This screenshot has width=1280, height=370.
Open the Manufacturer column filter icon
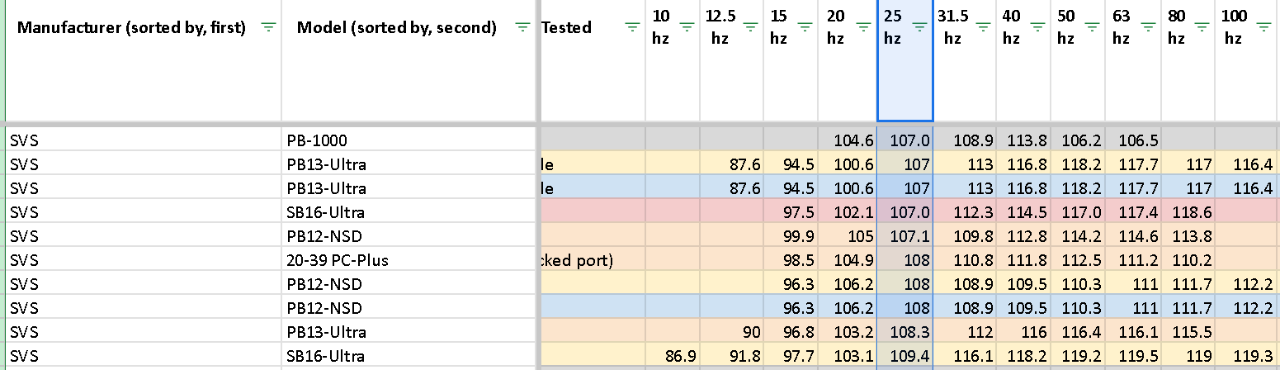tap(267, 28)
